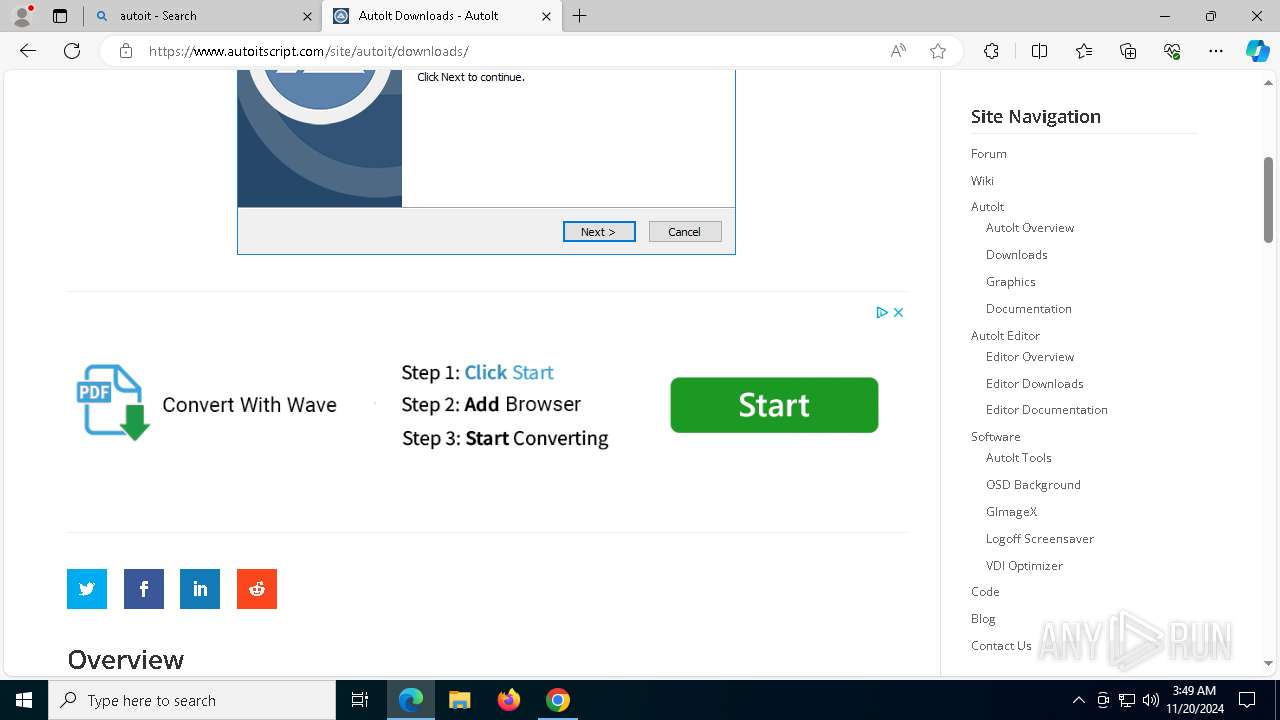
Task: Close the 'AutoIt Downloads - AutoIt' tab
Action: pos(546,16)
